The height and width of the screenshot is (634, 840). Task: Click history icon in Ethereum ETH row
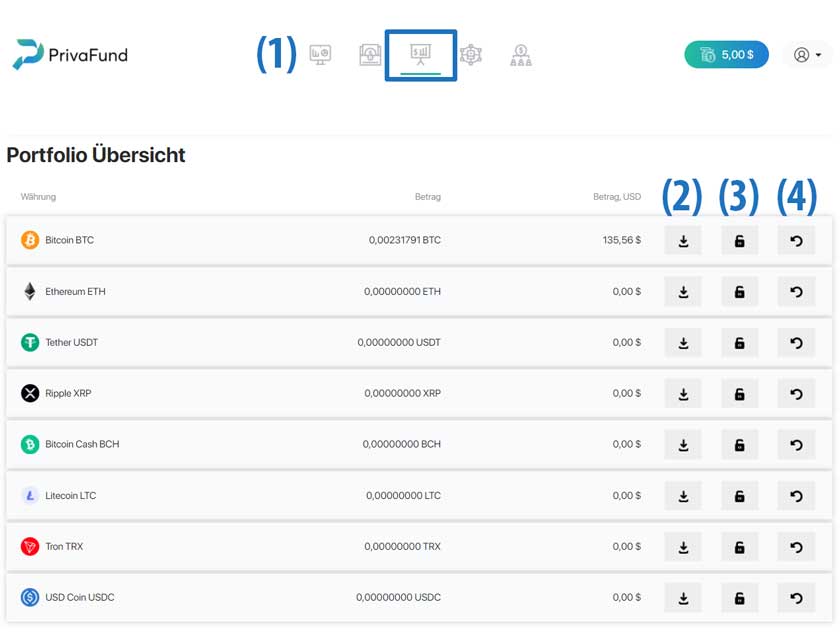796,292
